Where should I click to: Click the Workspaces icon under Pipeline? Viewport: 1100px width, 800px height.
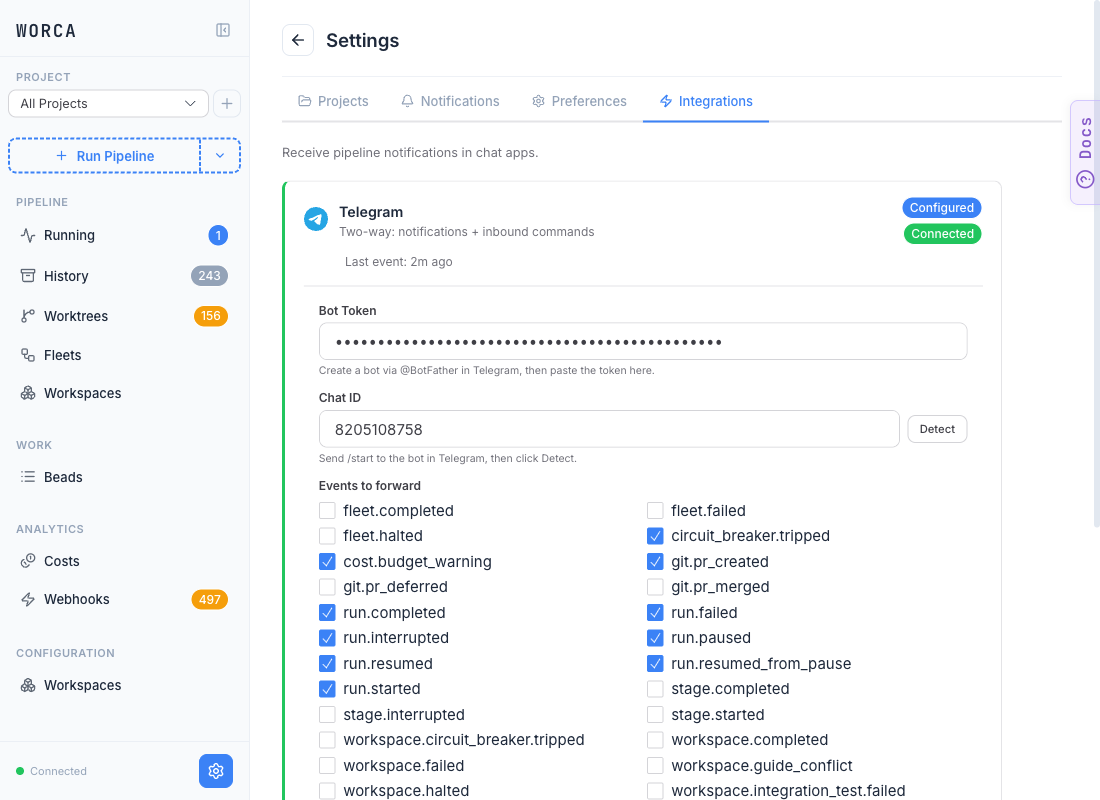(28, 393)
